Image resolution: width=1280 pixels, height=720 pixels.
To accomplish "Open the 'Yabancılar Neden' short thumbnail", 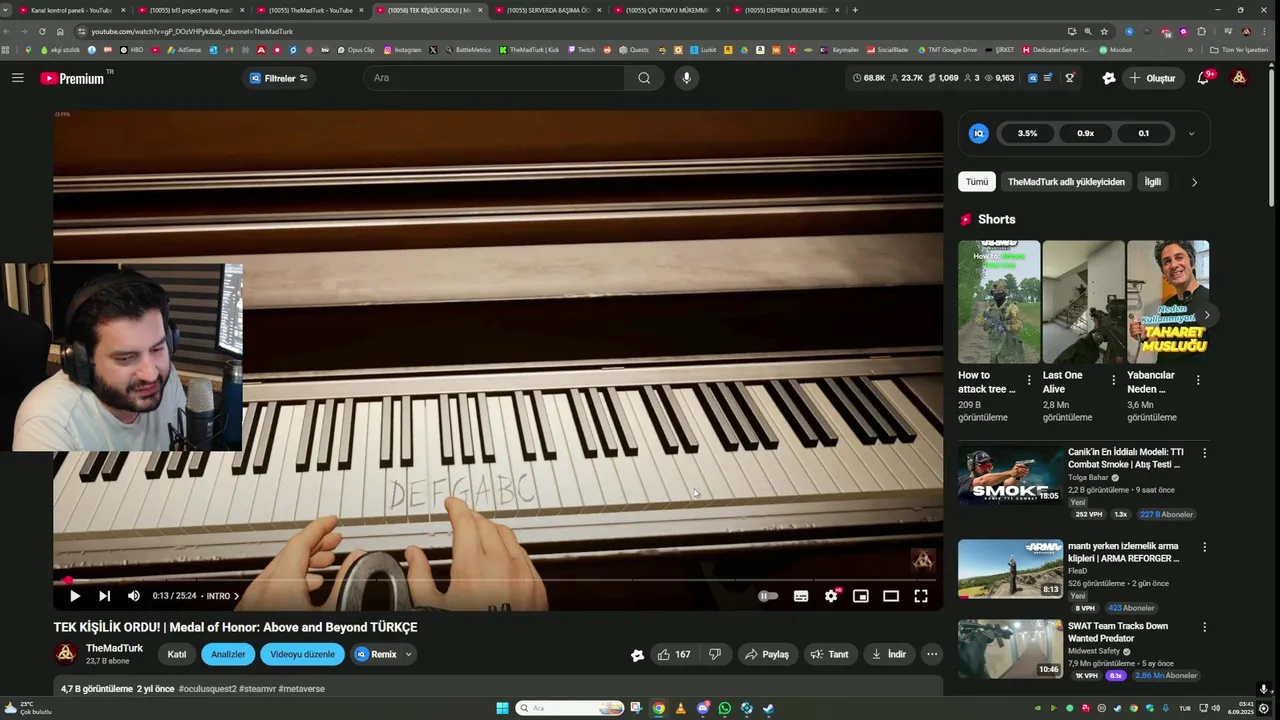I will 1168,302.
